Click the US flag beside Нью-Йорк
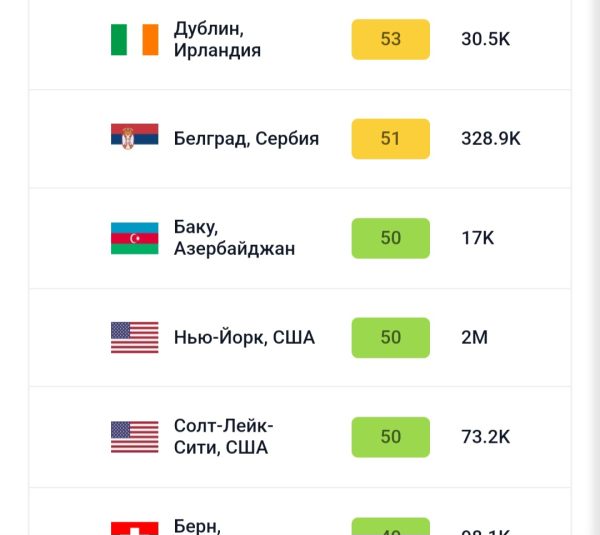Screen dimensions: 600x535 (x=134, y=337)
